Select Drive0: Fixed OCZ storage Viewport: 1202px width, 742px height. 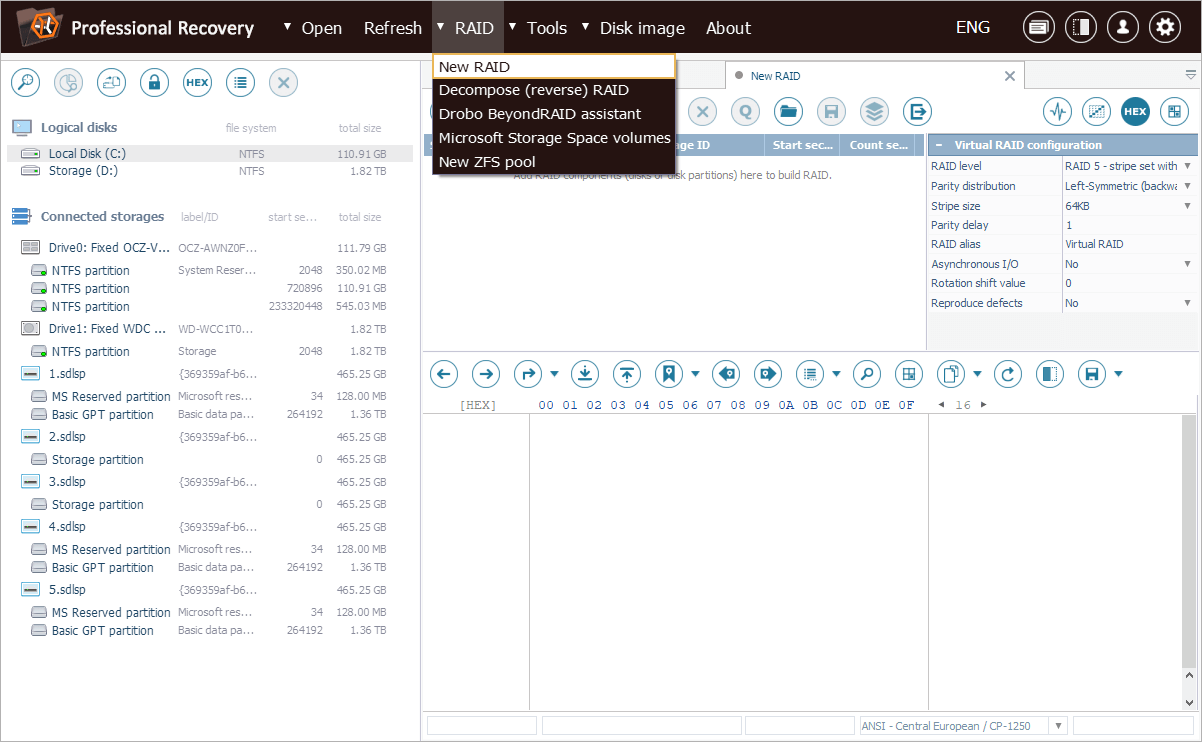click(210, 247)
